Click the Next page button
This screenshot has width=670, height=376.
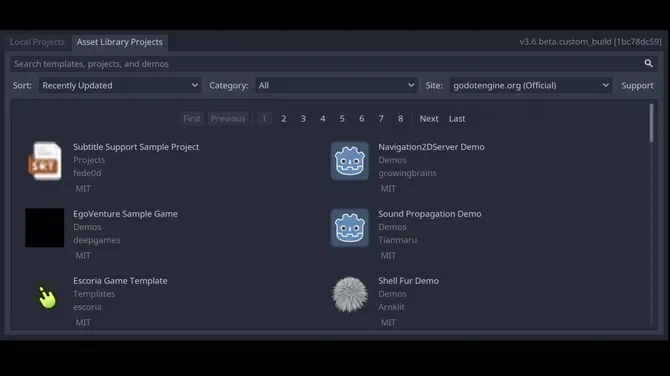click(x=429, y=119)
